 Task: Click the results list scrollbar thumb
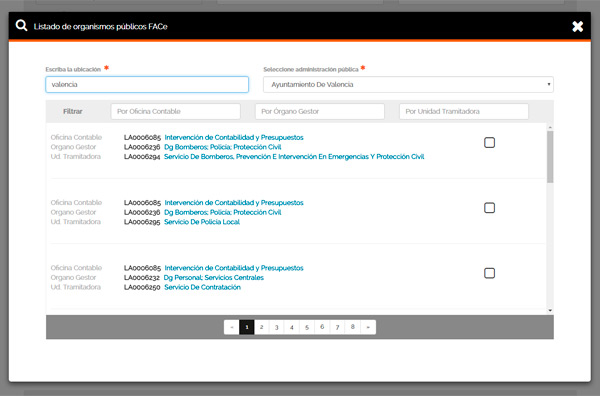[550, 157]
